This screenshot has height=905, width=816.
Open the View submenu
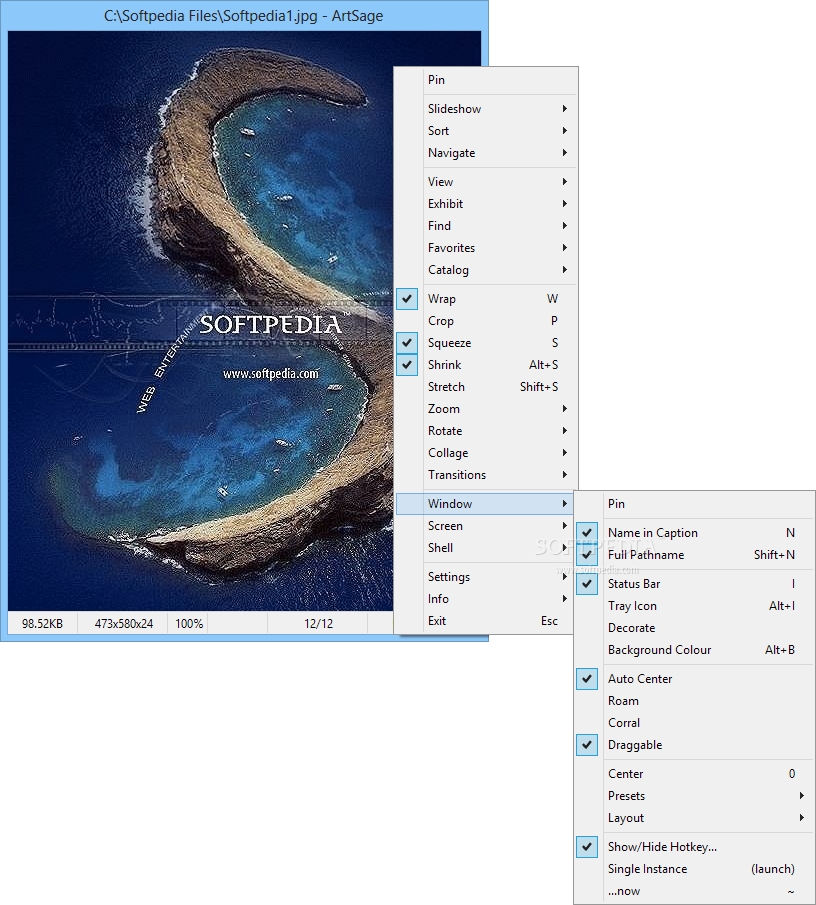[x=486, y=182]
